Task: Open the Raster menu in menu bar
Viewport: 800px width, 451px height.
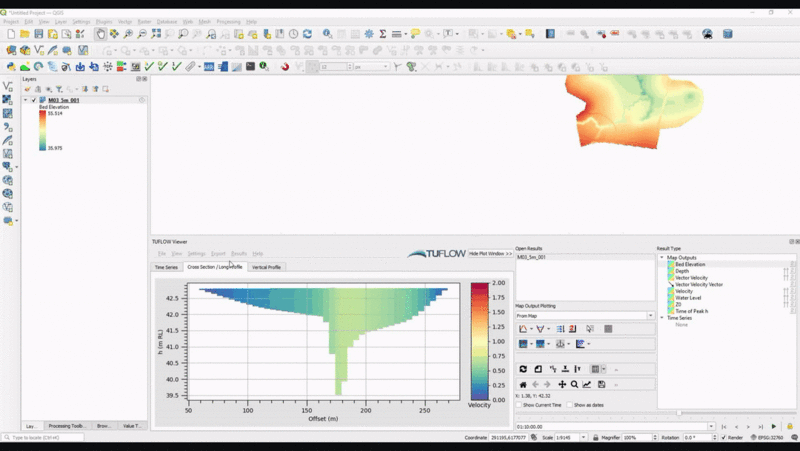Action: click(144, 21)
